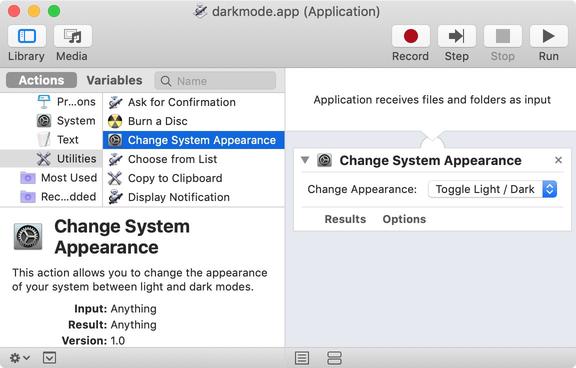Switch to the Actions tab
This screenshot has height=368, width=576.
coord(42,80)
